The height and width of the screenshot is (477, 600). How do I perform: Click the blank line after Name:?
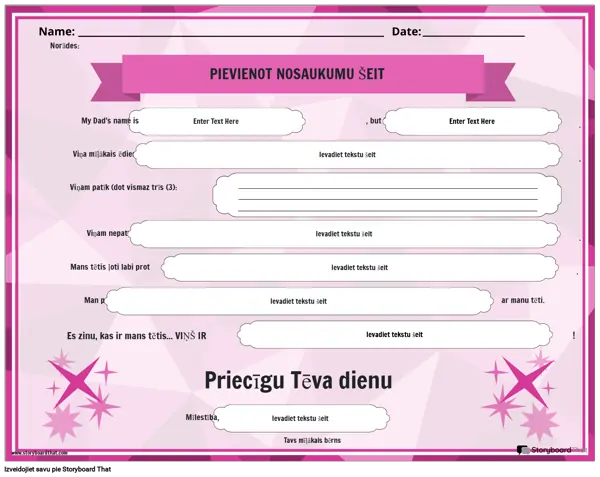(x=230, y=33)
